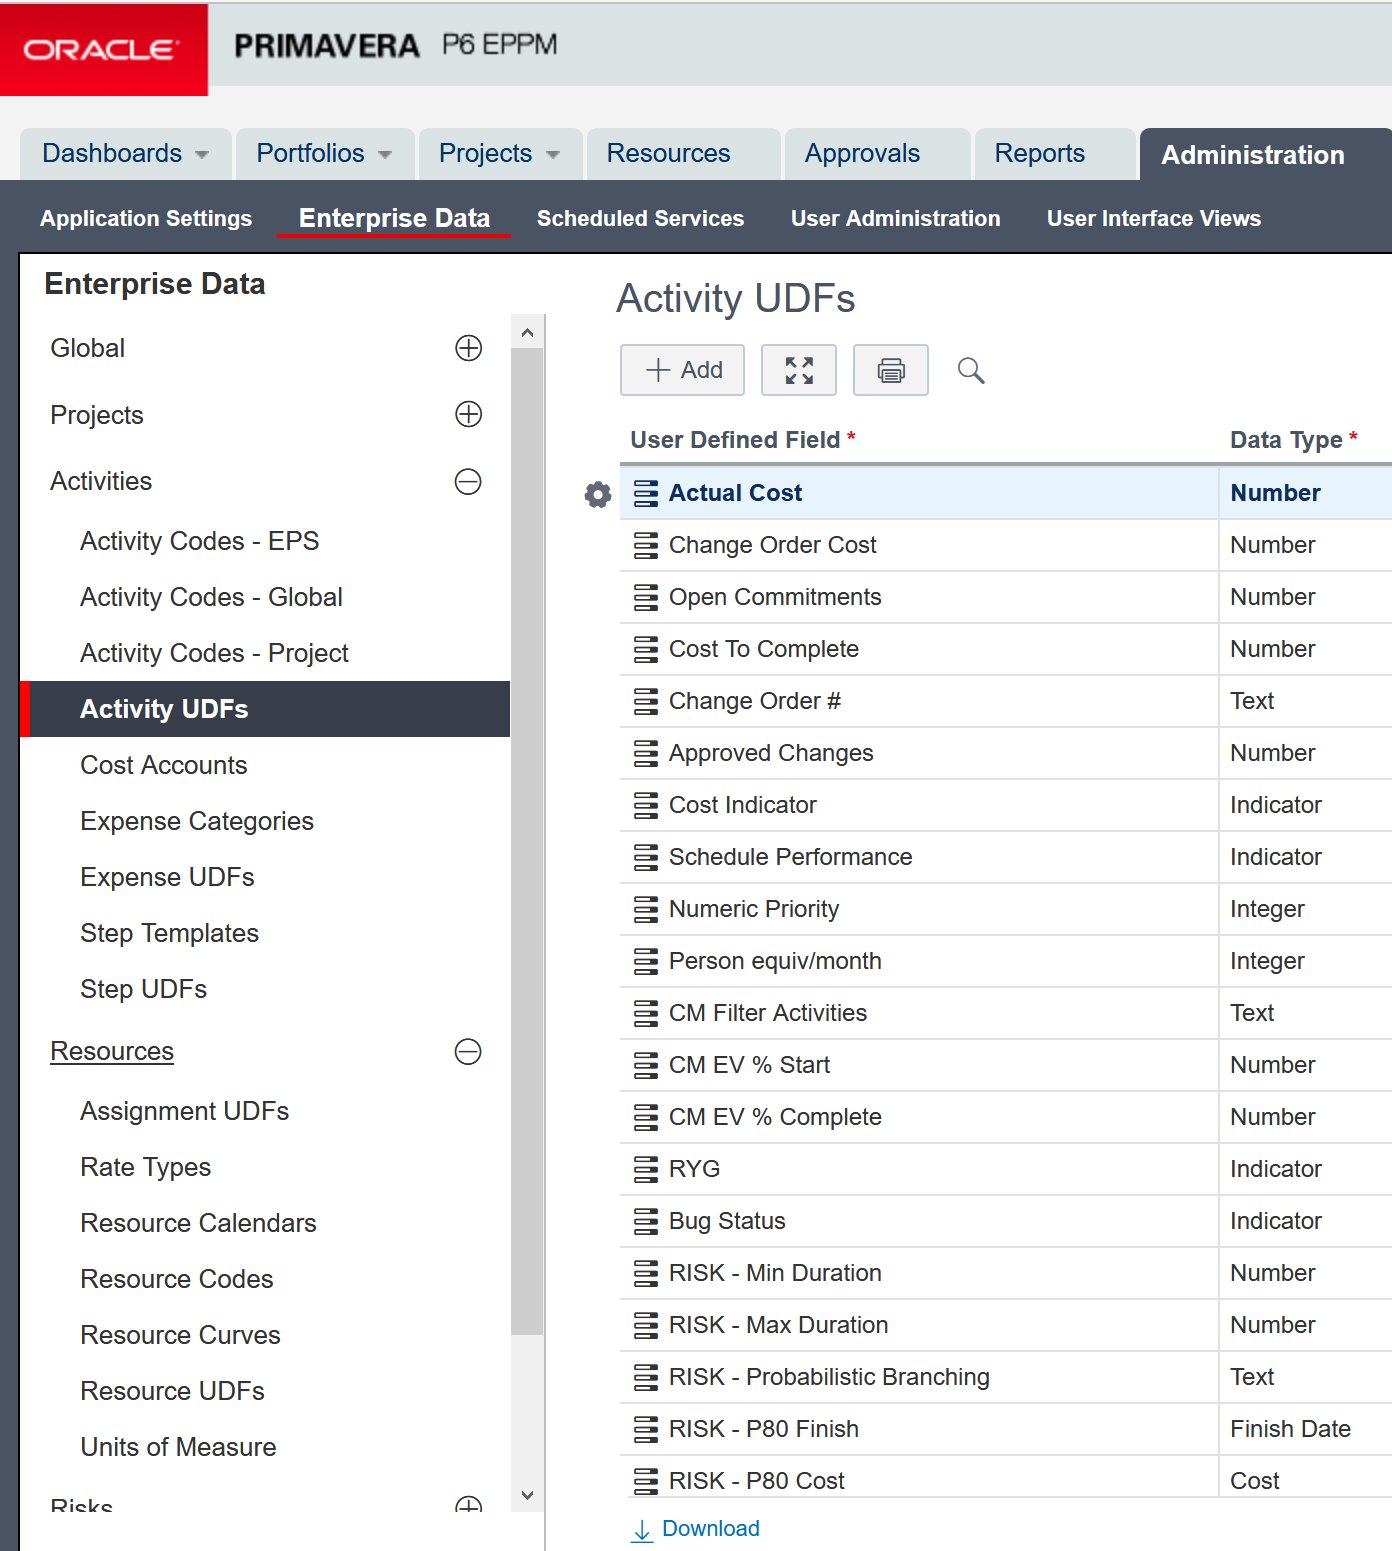The image size is (1392, 1551).
Task: Open the Portfolios dropdown menu
Action: (x=324, y=154)
